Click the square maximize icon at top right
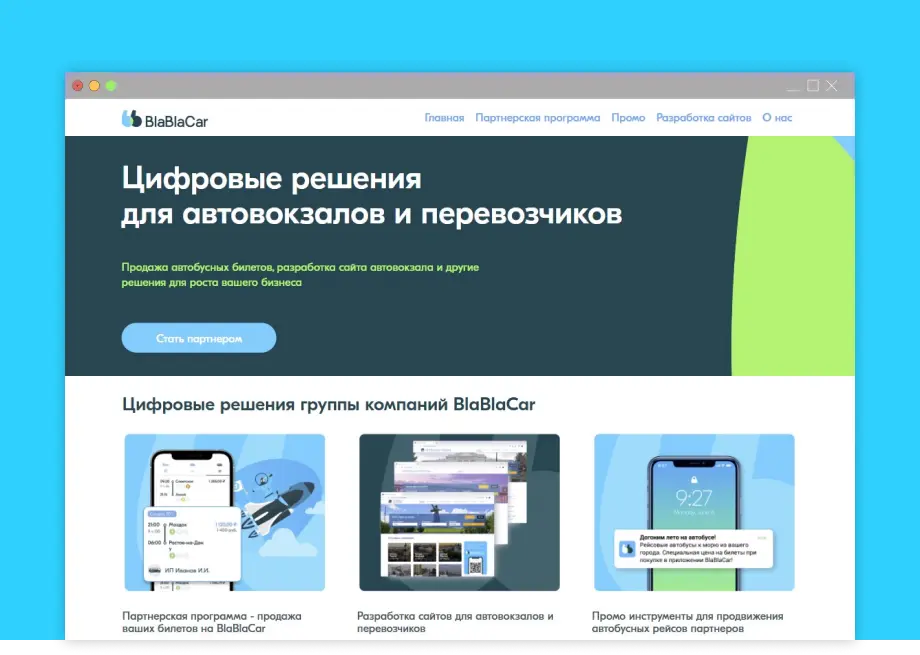 tap(813, 86)
